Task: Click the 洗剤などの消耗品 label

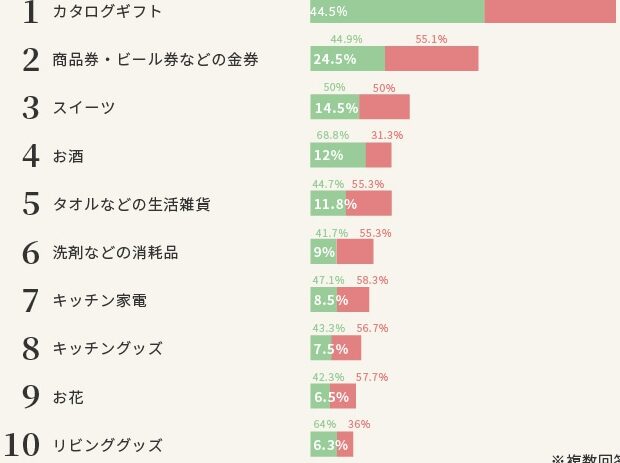Action: pos(115,253)
